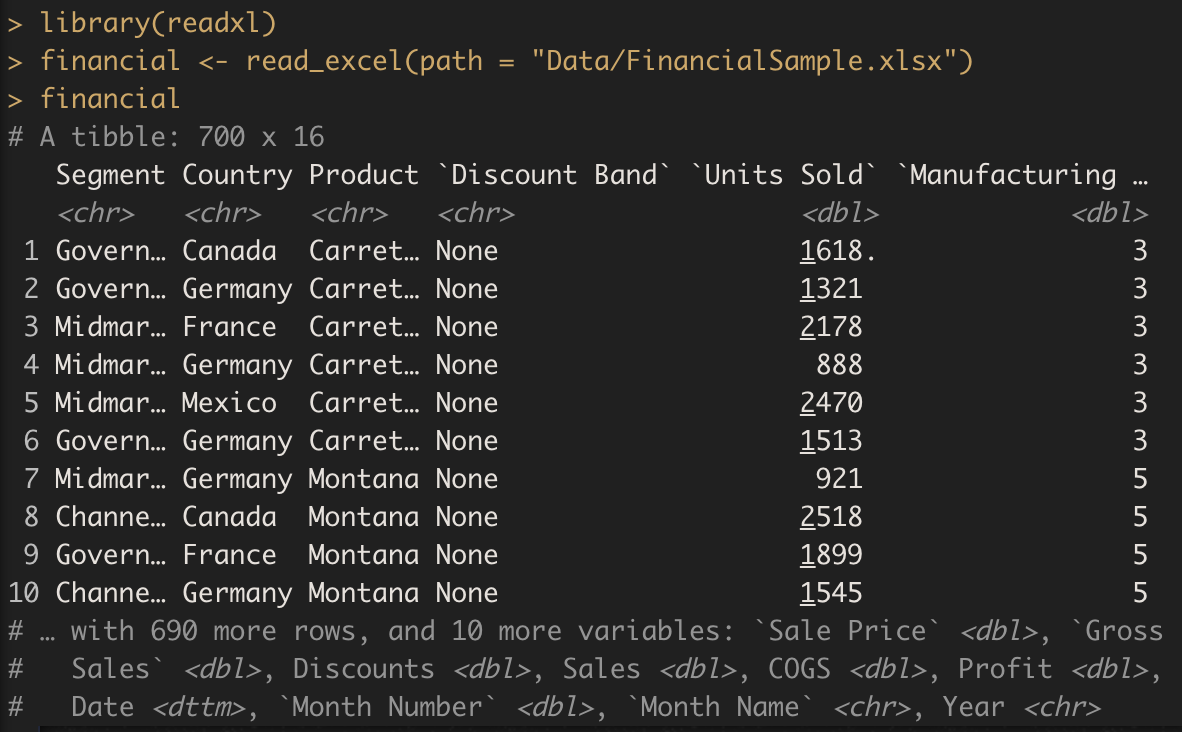Click the `Units Sold` column header
The width and height of the screenshot is (1182, 732).
coord(783,175)
